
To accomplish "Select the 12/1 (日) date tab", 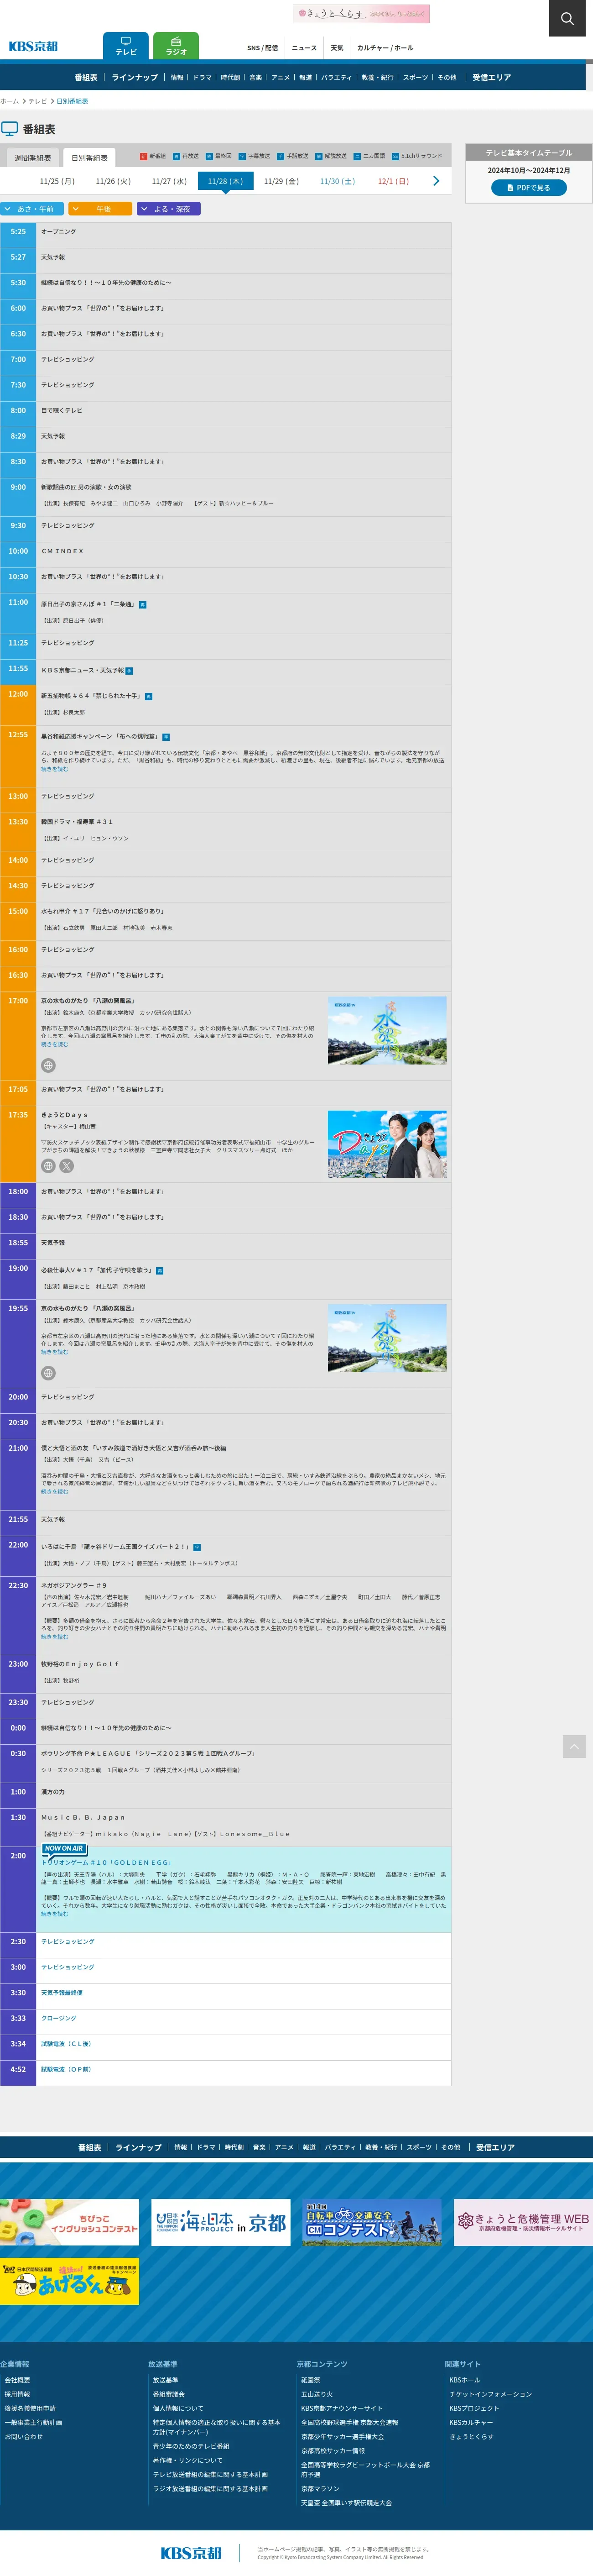I will tap(393, 181).
